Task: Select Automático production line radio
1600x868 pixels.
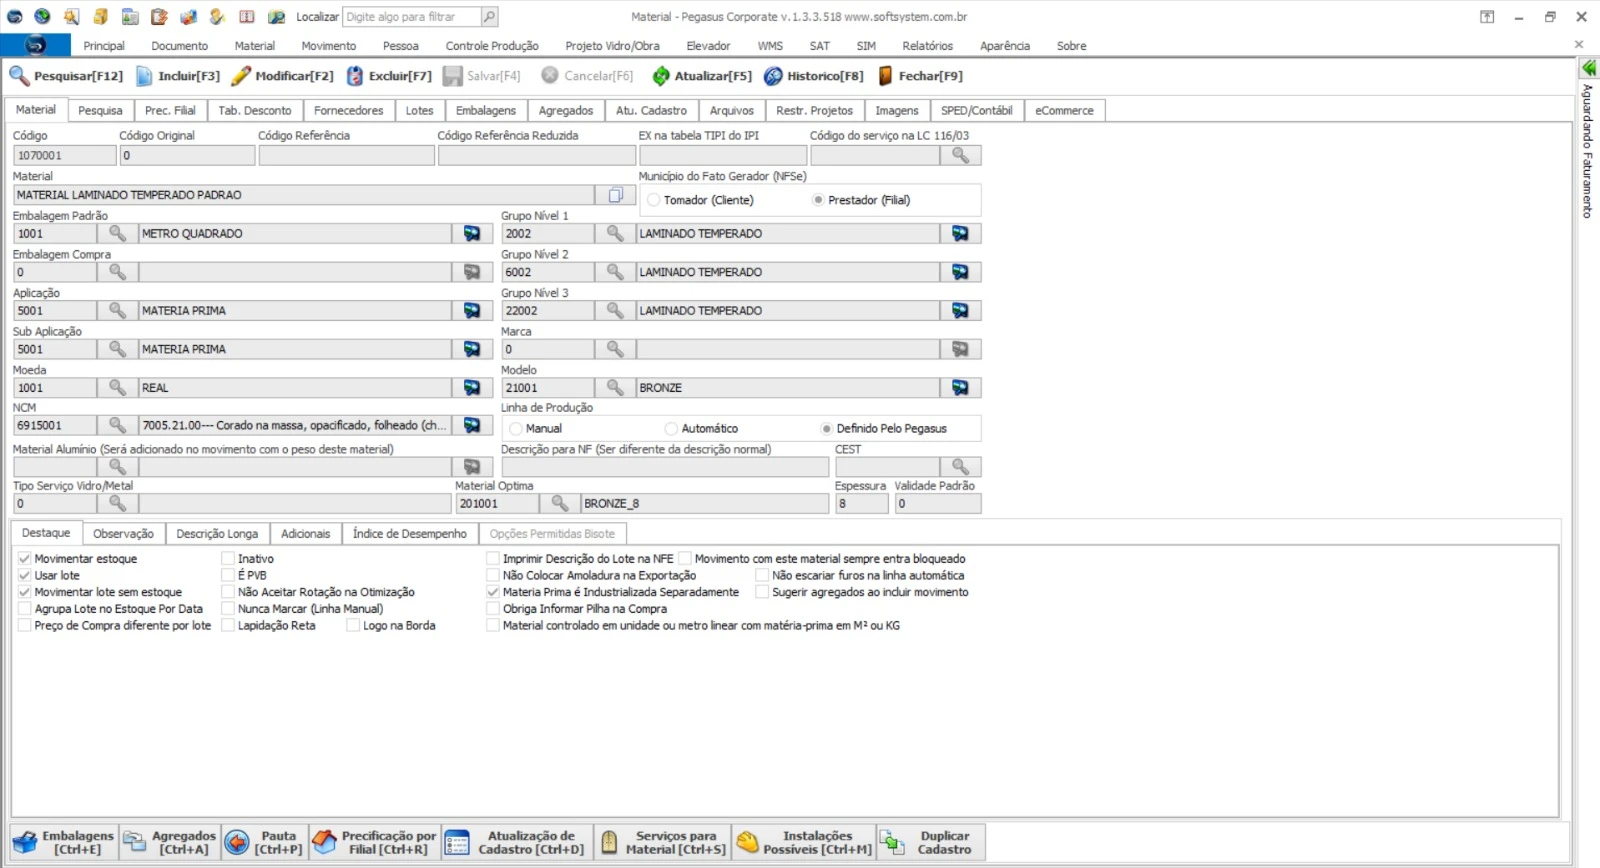Action: 671,428
